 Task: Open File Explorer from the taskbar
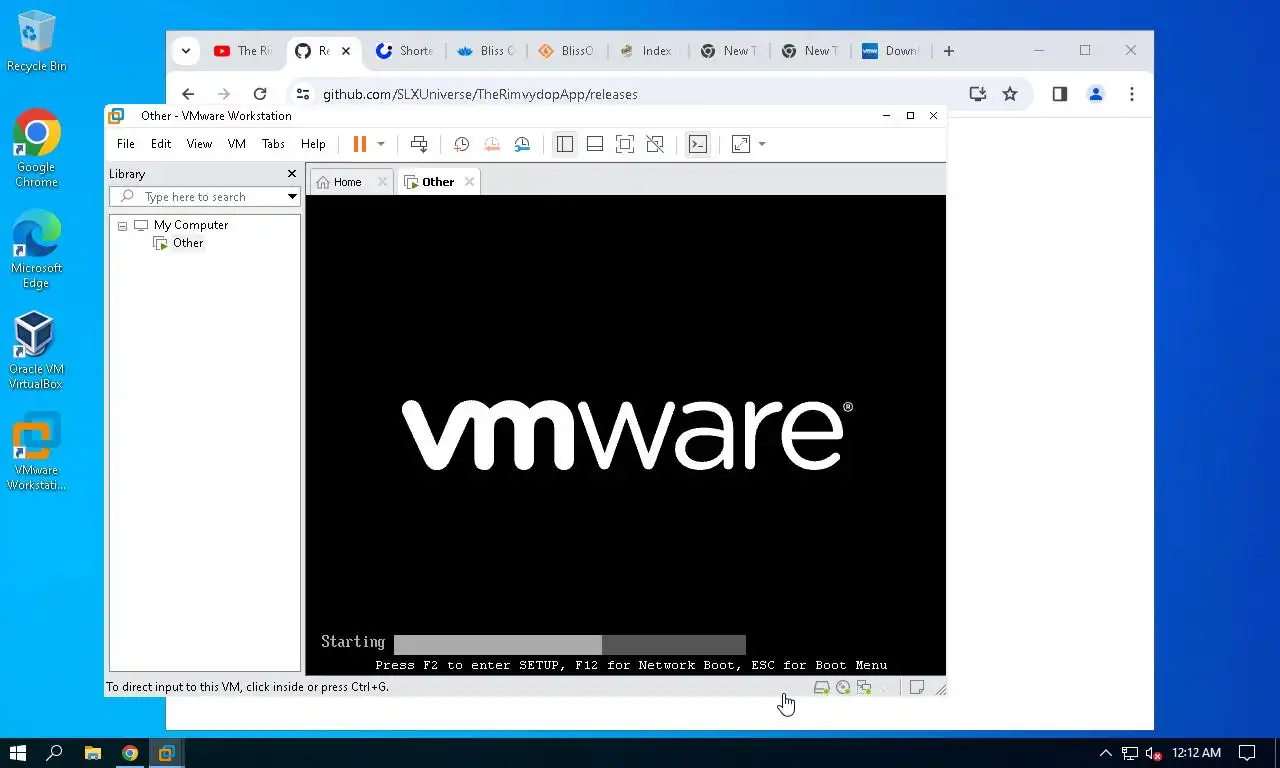92,753
